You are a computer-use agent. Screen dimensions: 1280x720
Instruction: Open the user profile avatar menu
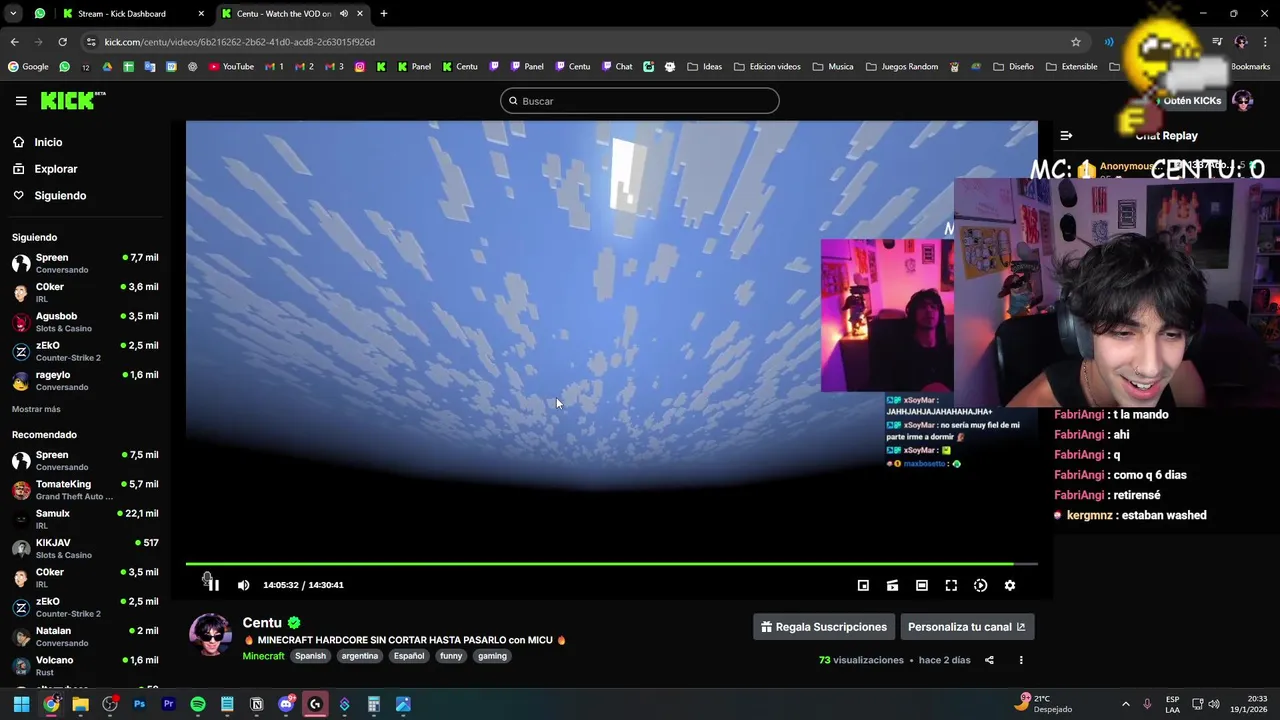coord(1243,101)
